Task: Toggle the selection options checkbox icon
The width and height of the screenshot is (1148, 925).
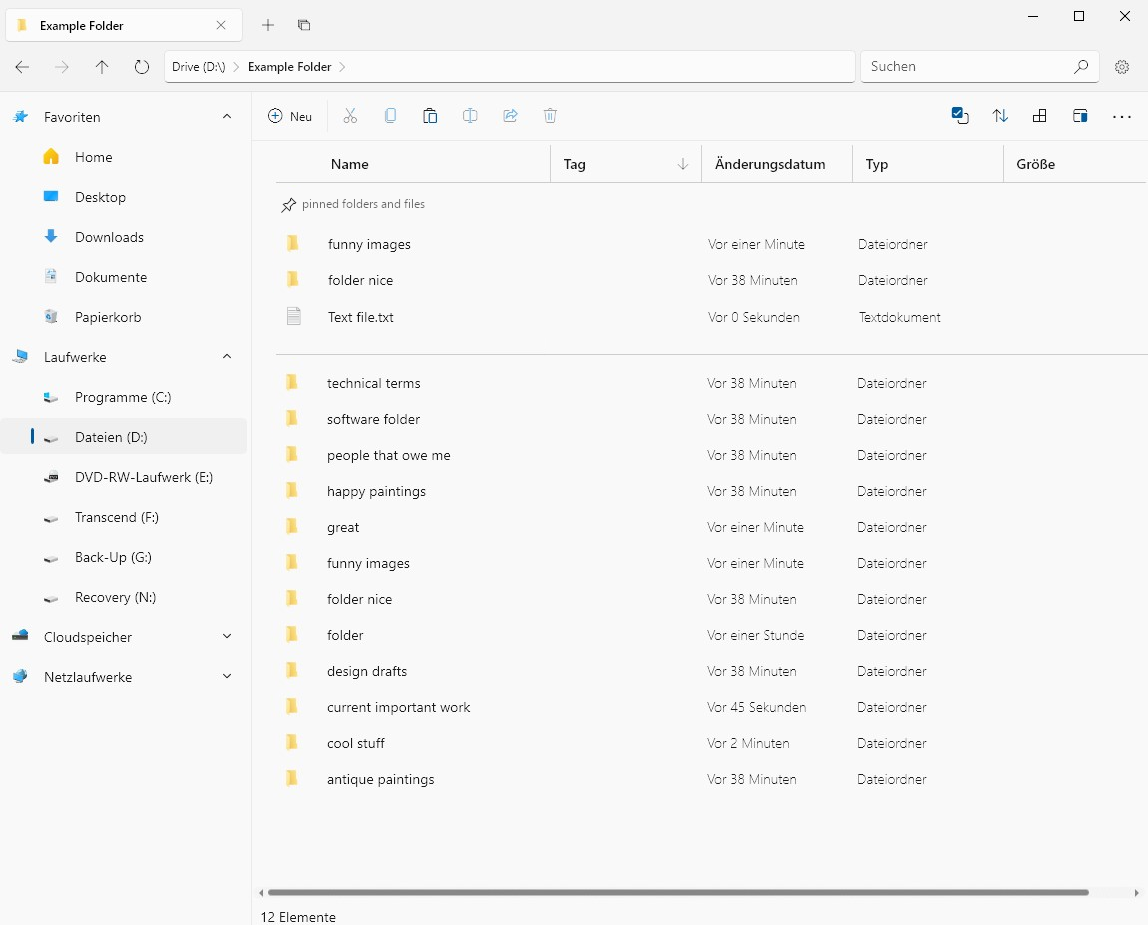Action: click(960, 116)
